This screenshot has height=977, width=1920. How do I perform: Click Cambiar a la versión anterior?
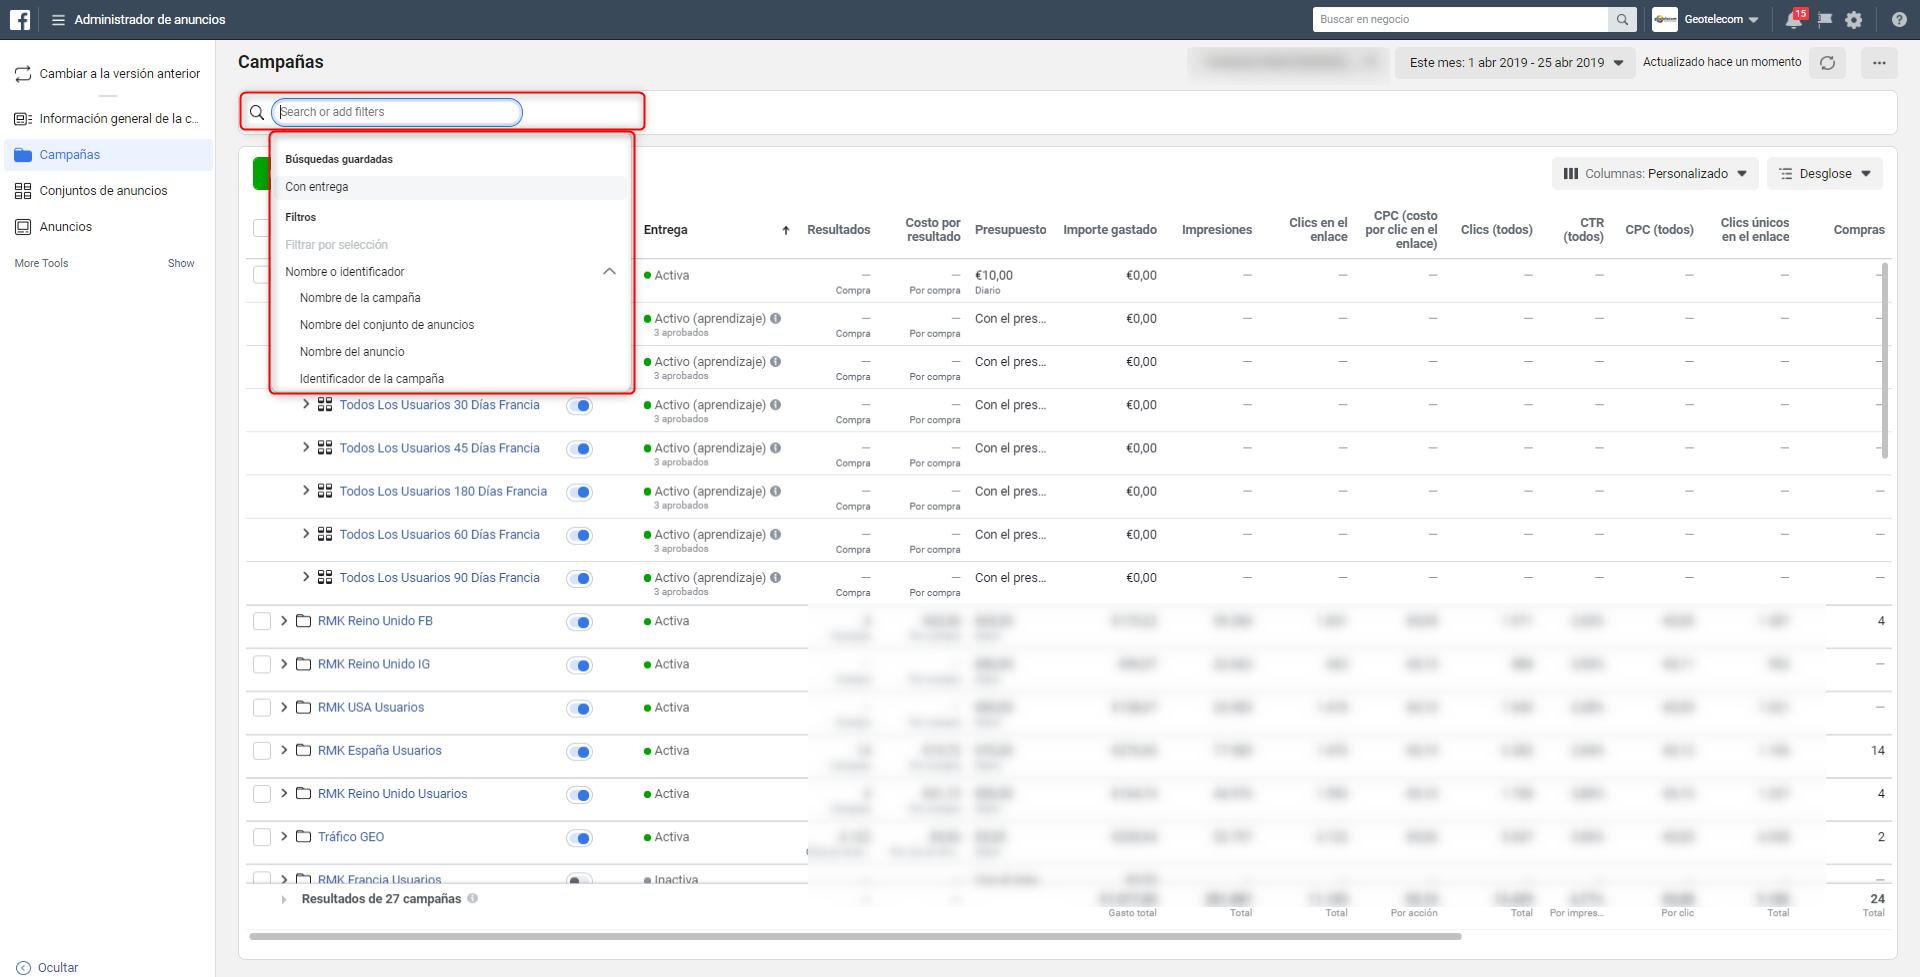108,74
